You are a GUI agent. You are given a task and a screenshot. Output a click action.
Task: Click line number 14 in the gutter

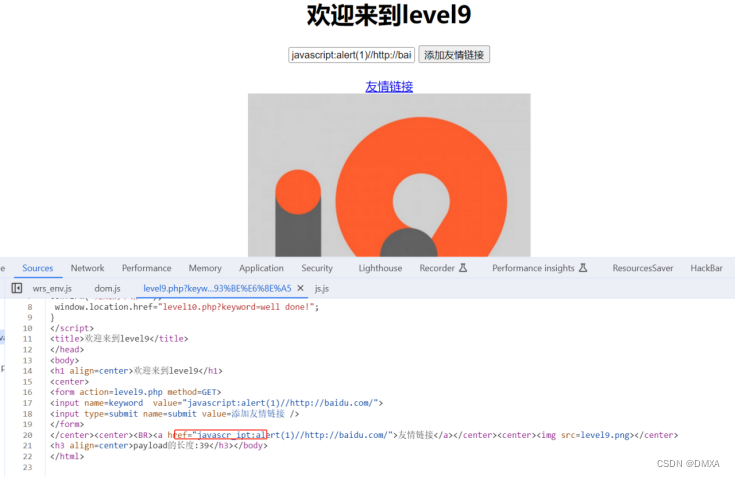click(x=28, y=371)
